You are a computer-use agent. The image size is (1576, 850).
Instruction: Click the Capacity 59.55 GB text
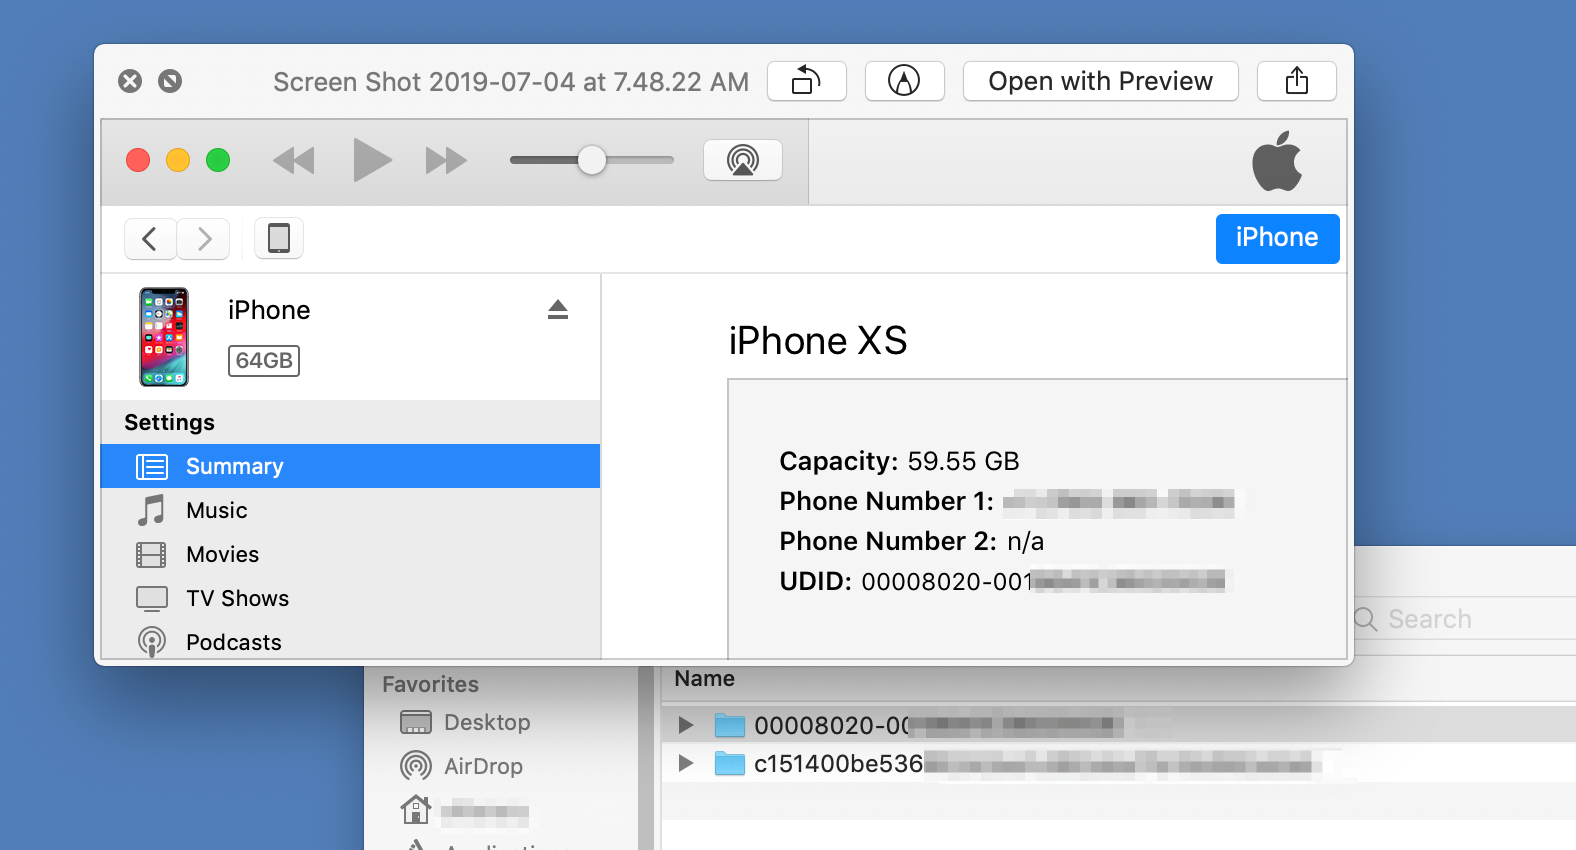(x=899, y=461)
